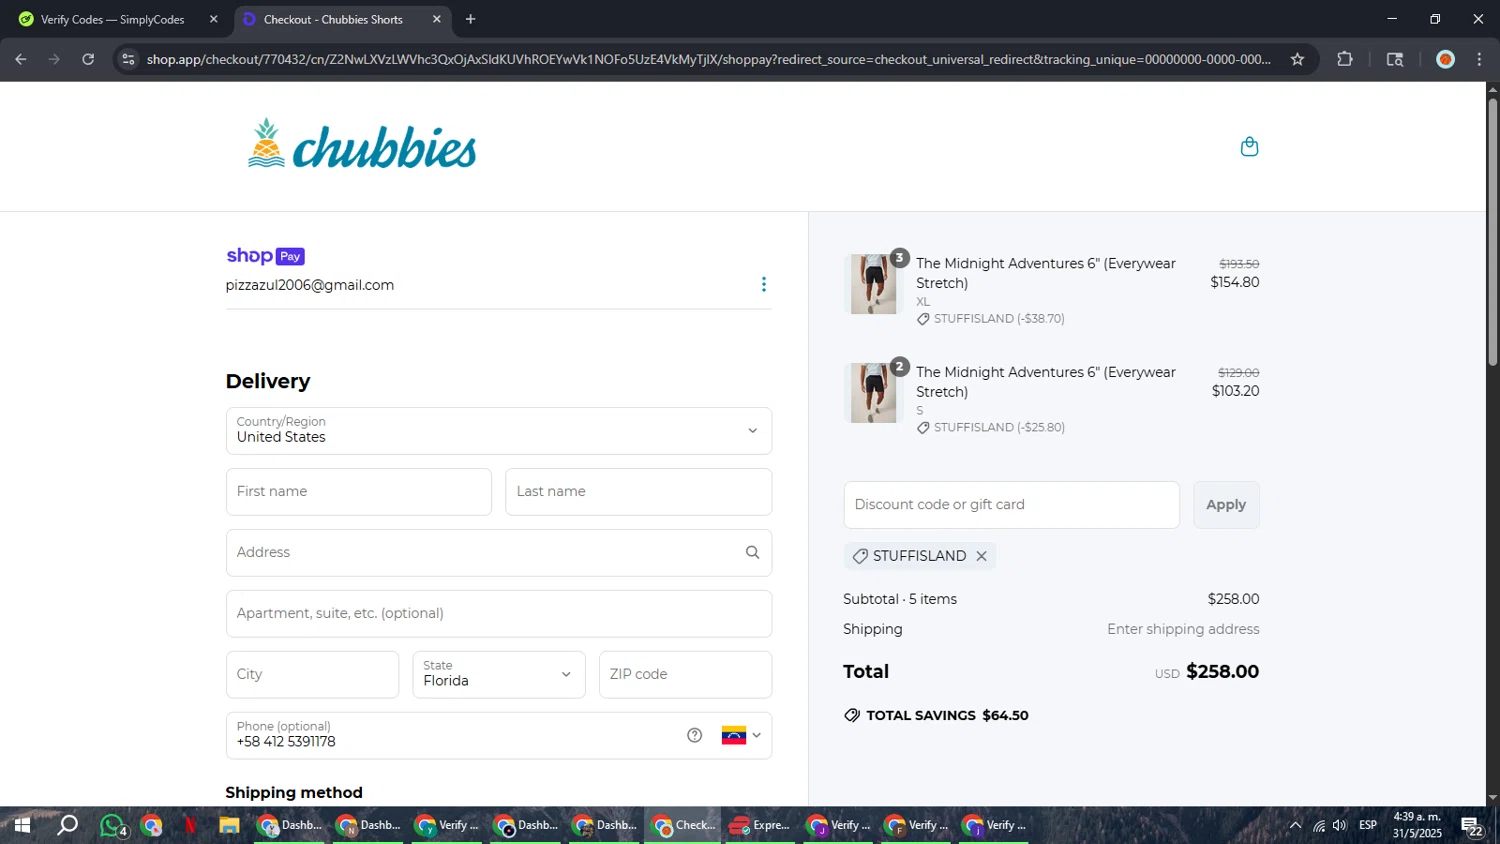Open the shopping bag cart icon

click(x=1249, y=147)
